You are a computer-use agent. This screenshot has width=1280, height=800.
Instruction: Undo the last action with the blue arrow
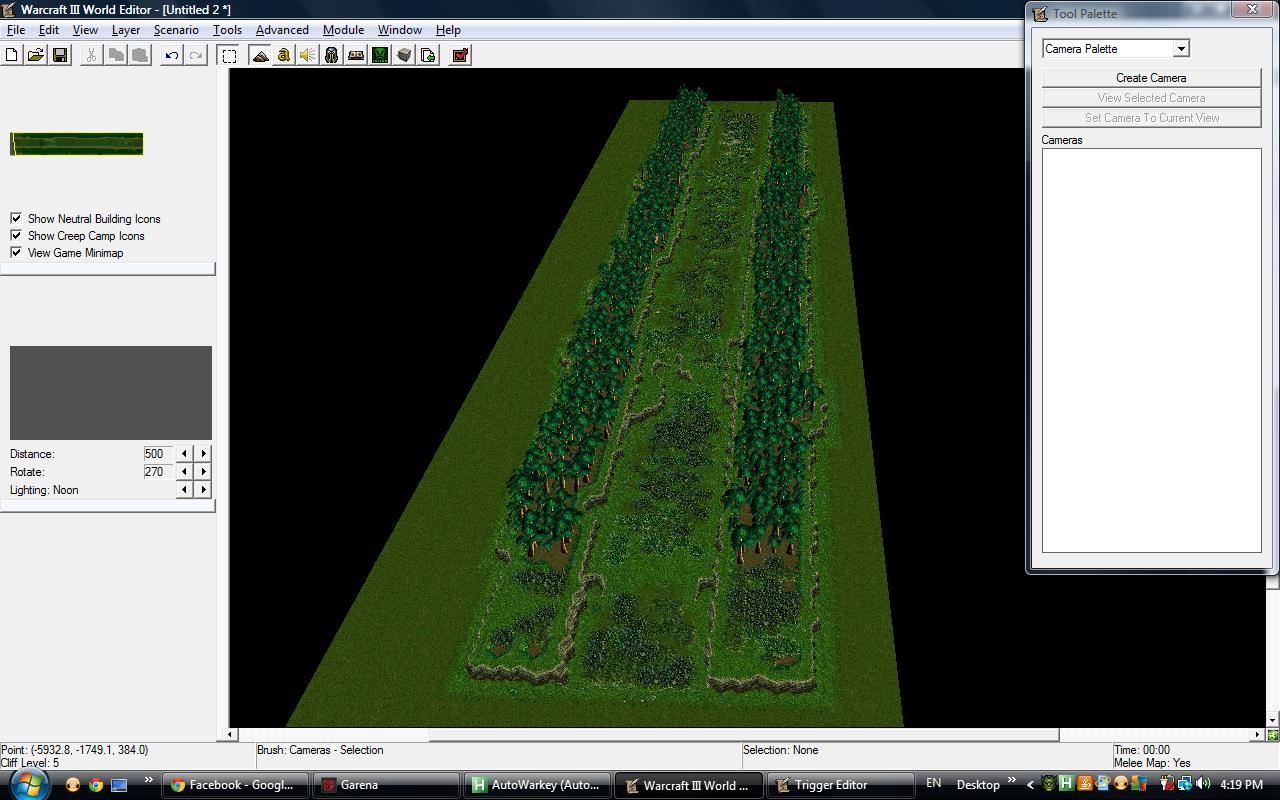click(172, 55)
